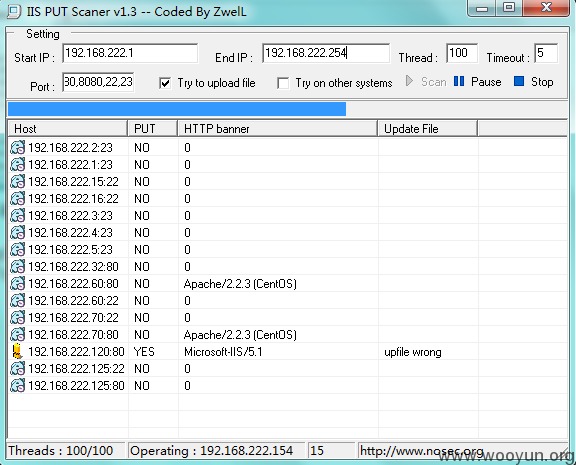Image resolution: width=576 pixels, height=465 pixels.
Task: Focus the End IP input field
Action: point(326,53)
